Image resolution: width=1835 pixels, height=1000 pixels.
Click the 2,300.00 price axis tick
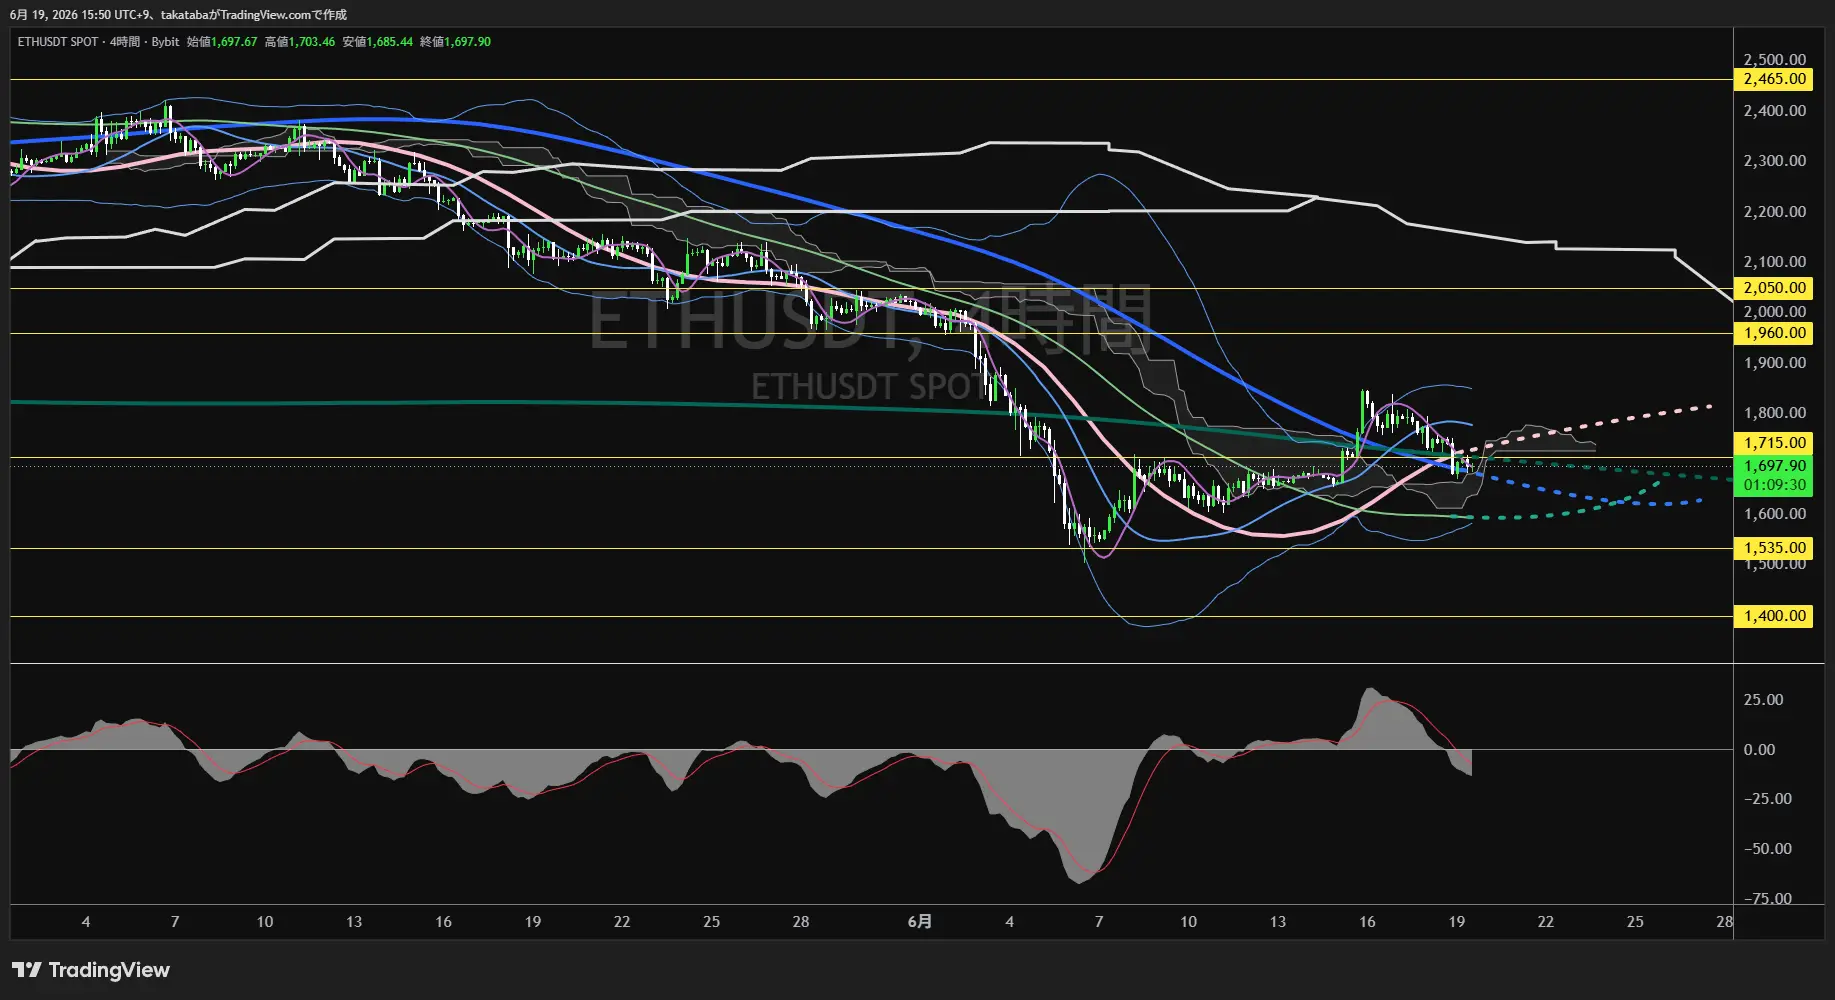click(x=1774, y=161)
